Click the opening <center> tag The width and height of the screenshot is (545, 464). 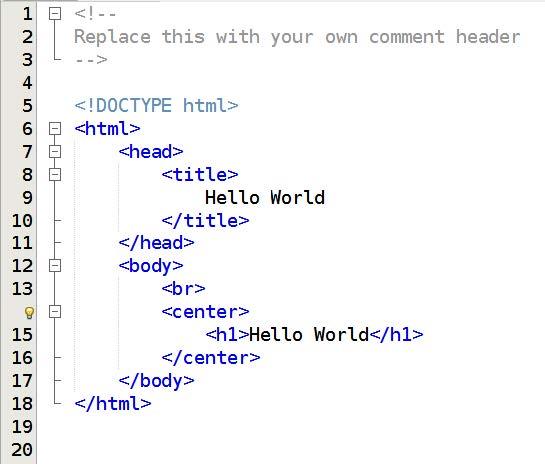point(205,312)
